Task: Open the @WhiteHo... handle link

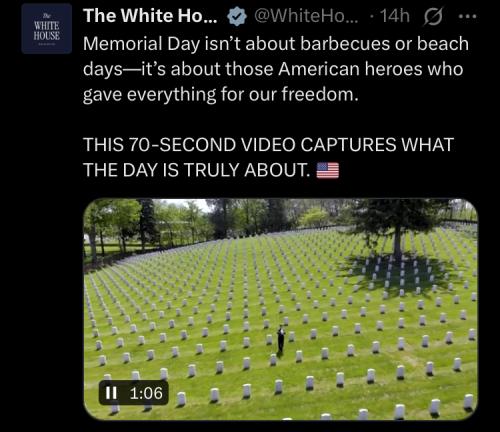Action: 306,16
